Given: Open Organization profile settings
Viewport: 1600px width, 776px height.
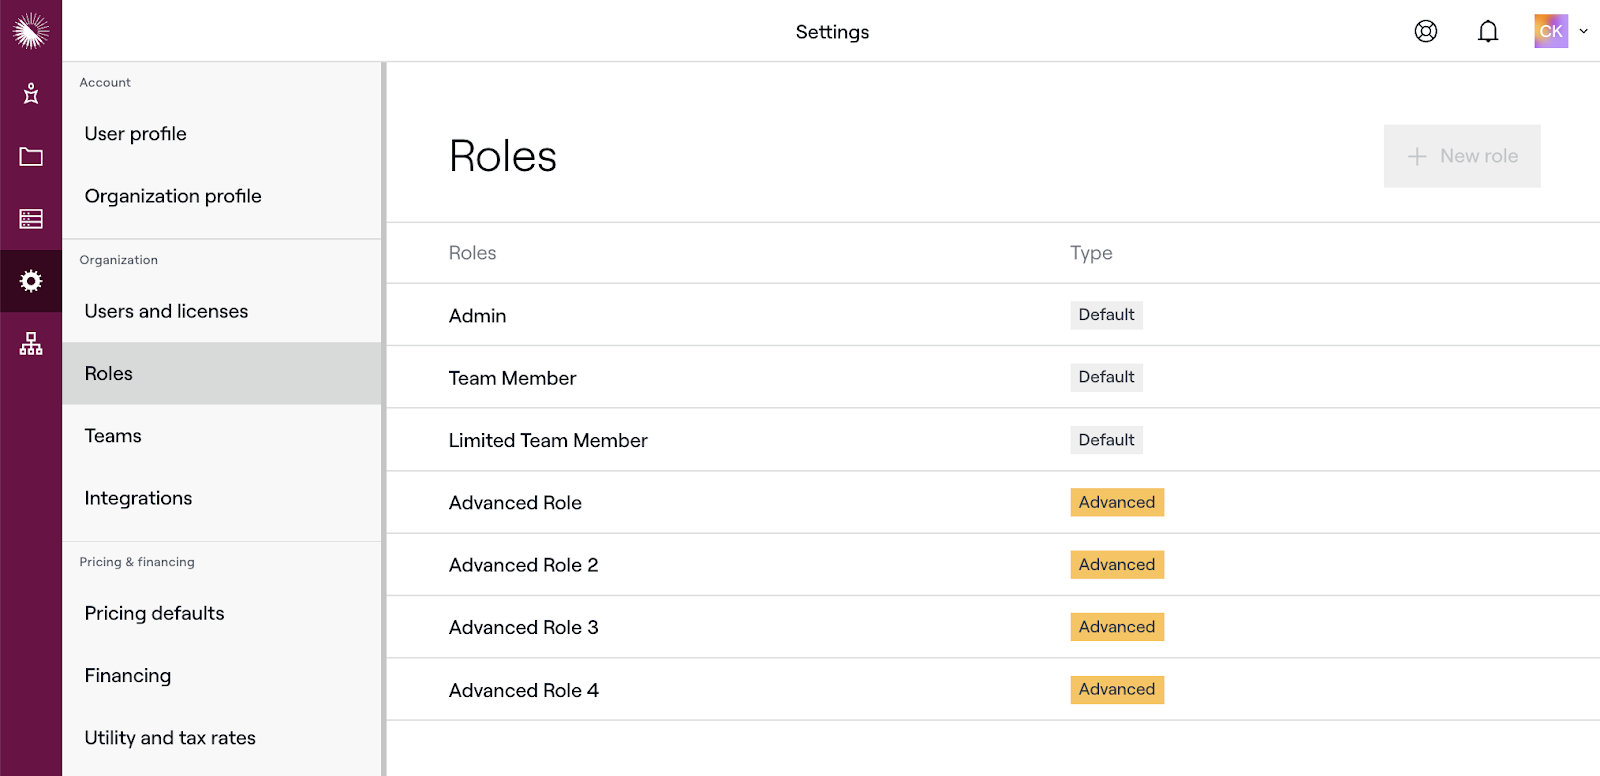Looking at the screenshot, I should pyautogui.click(x=173, y=196).
